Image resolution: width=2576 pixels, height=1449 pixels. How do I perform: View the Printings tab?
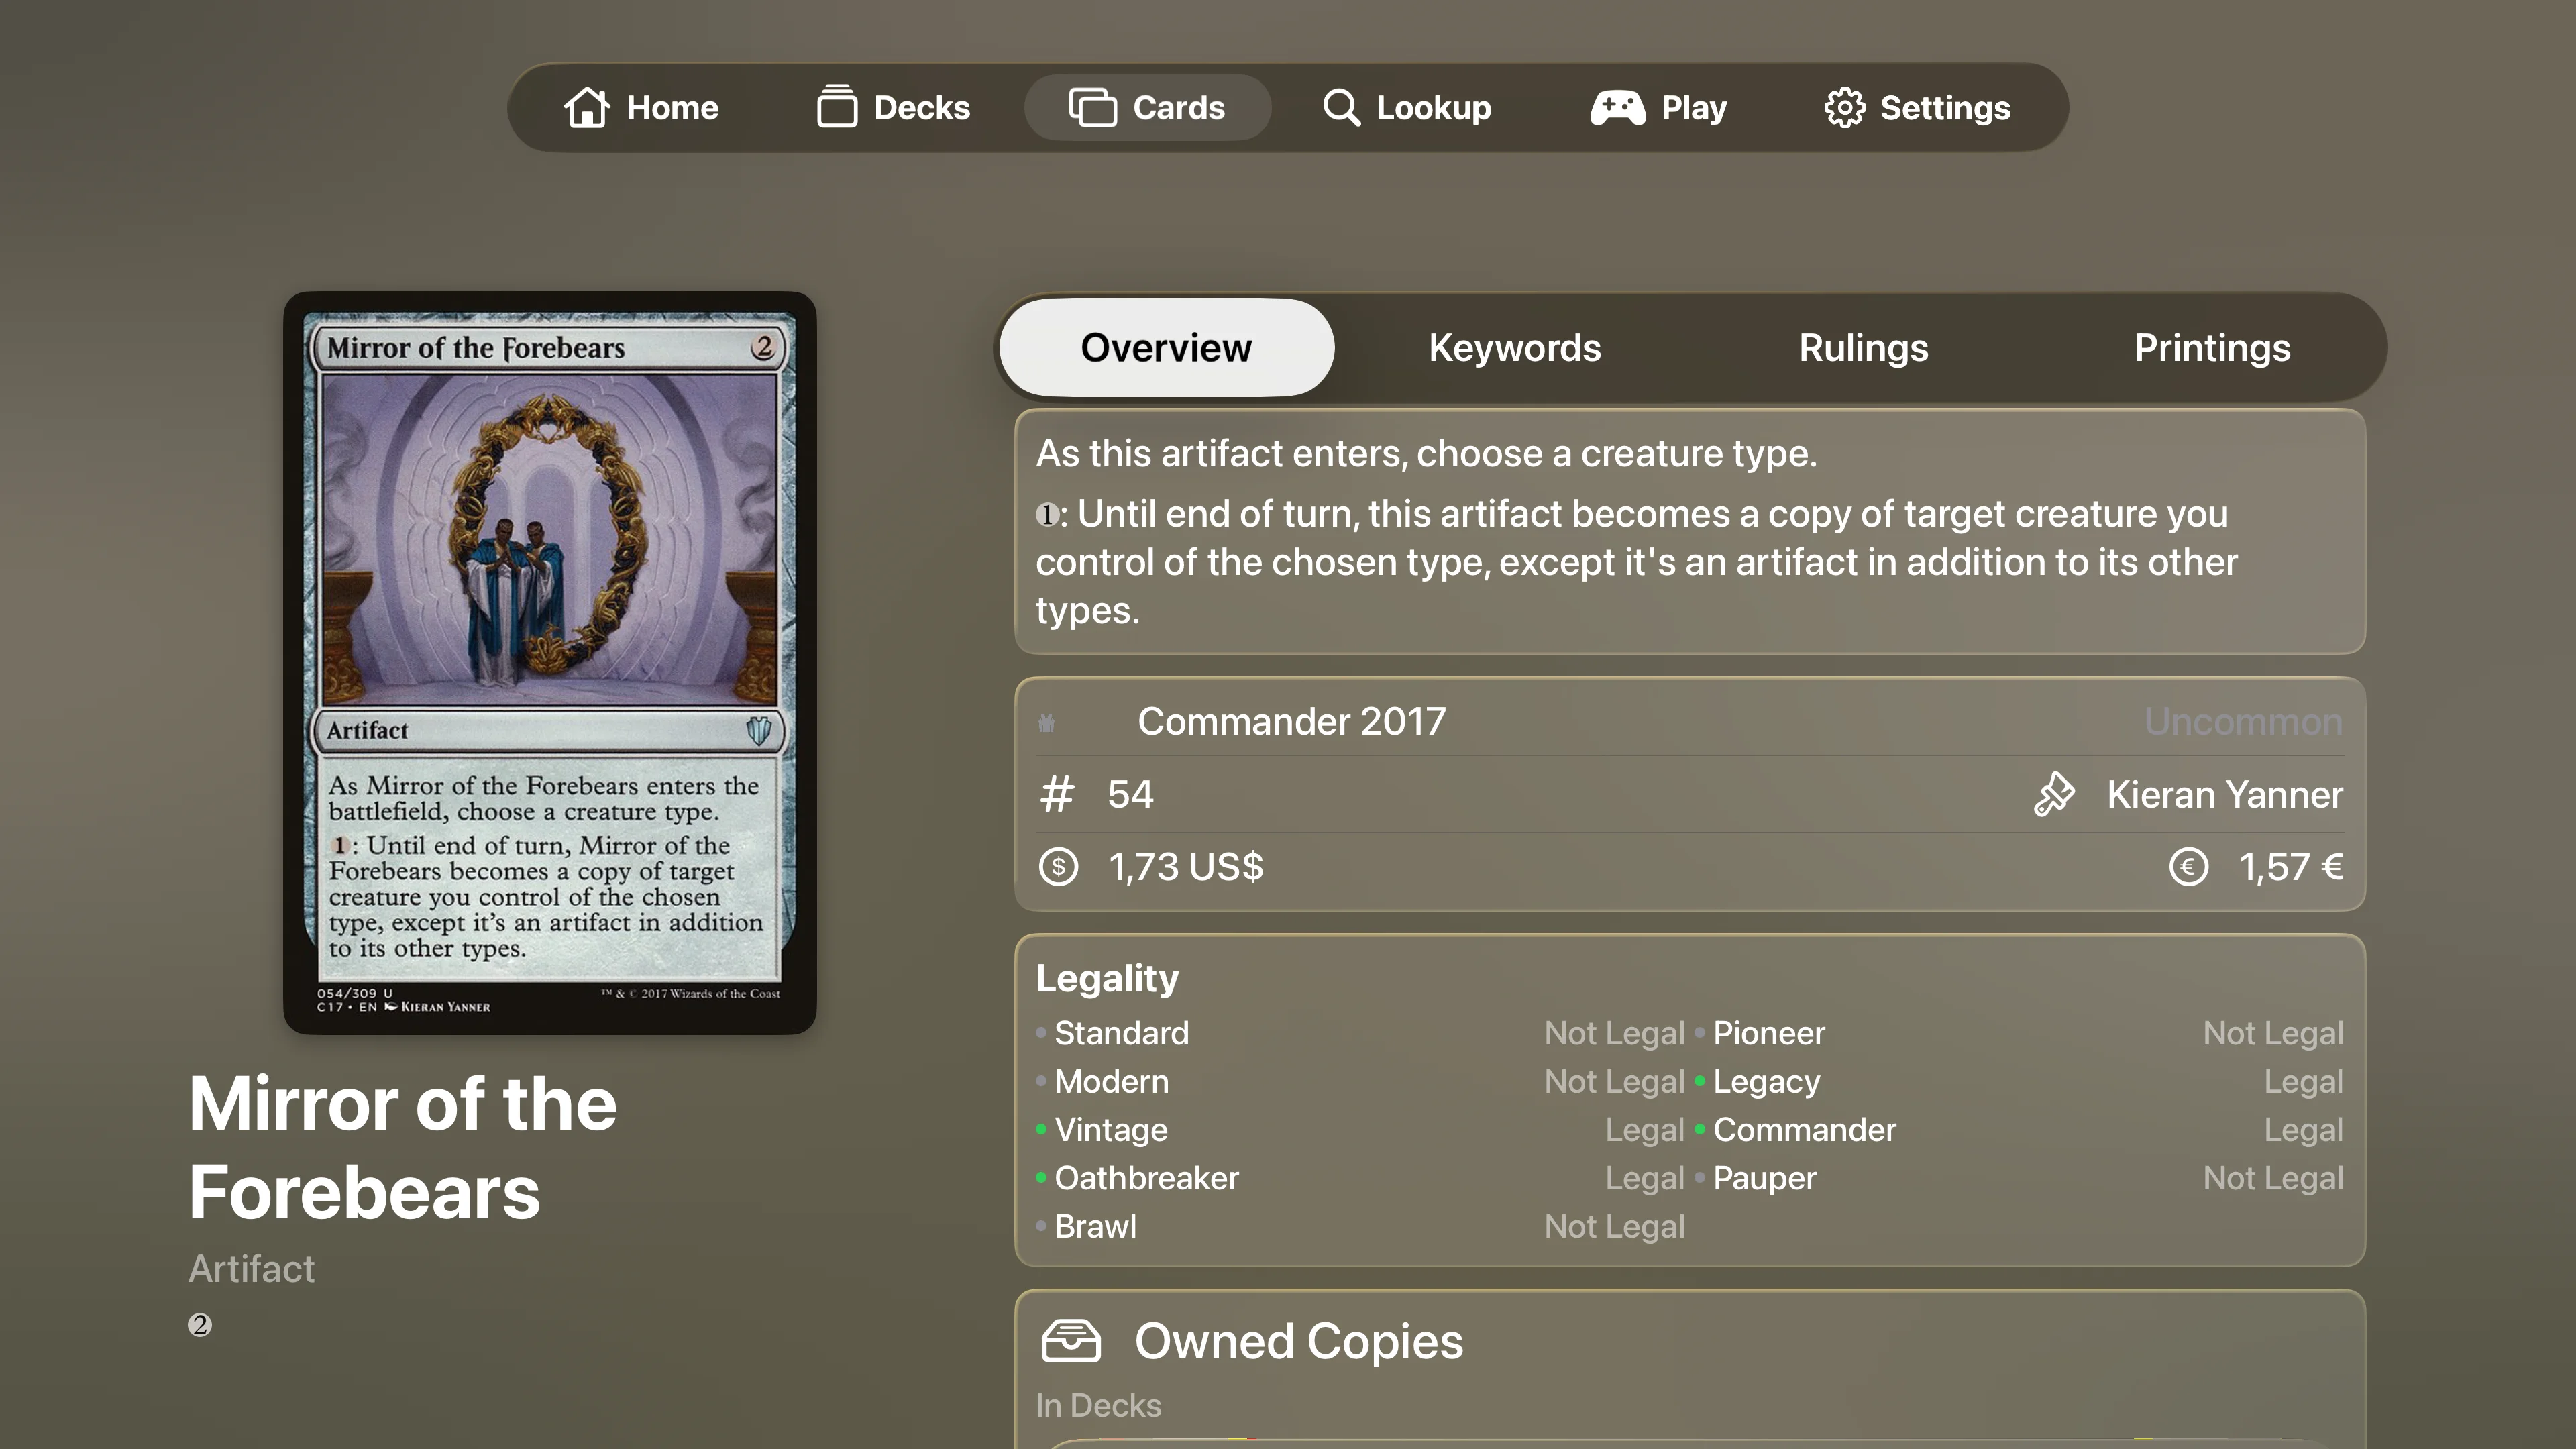[2212, 347]
